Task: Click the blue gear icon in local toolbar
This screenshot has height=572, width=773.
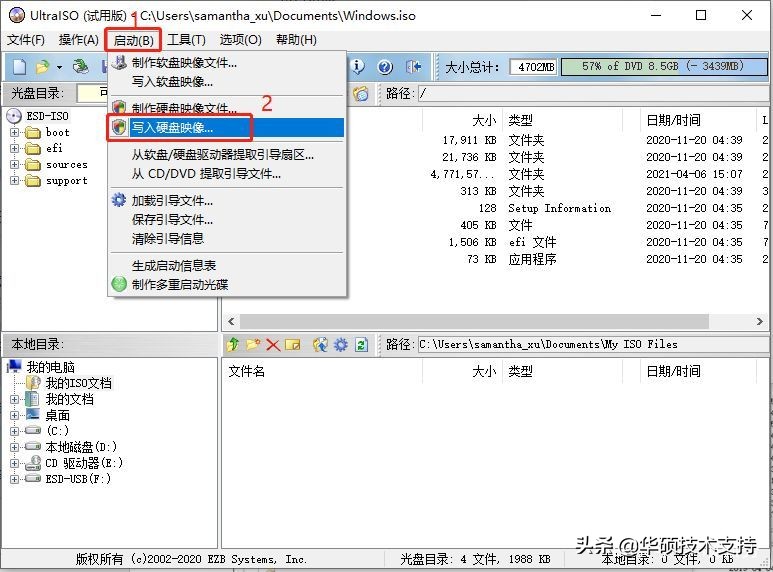Action: point(341,344)
